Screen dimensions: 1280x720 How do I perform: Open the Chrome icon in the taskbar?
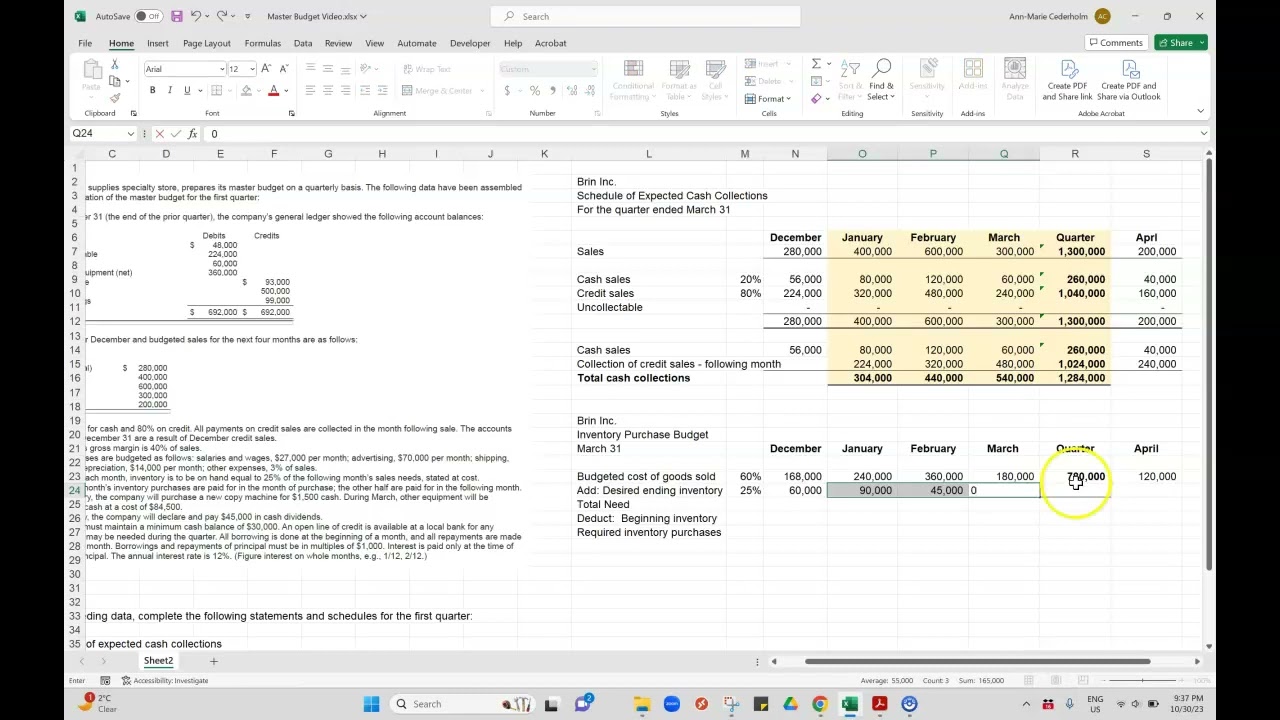click(819, 704)
